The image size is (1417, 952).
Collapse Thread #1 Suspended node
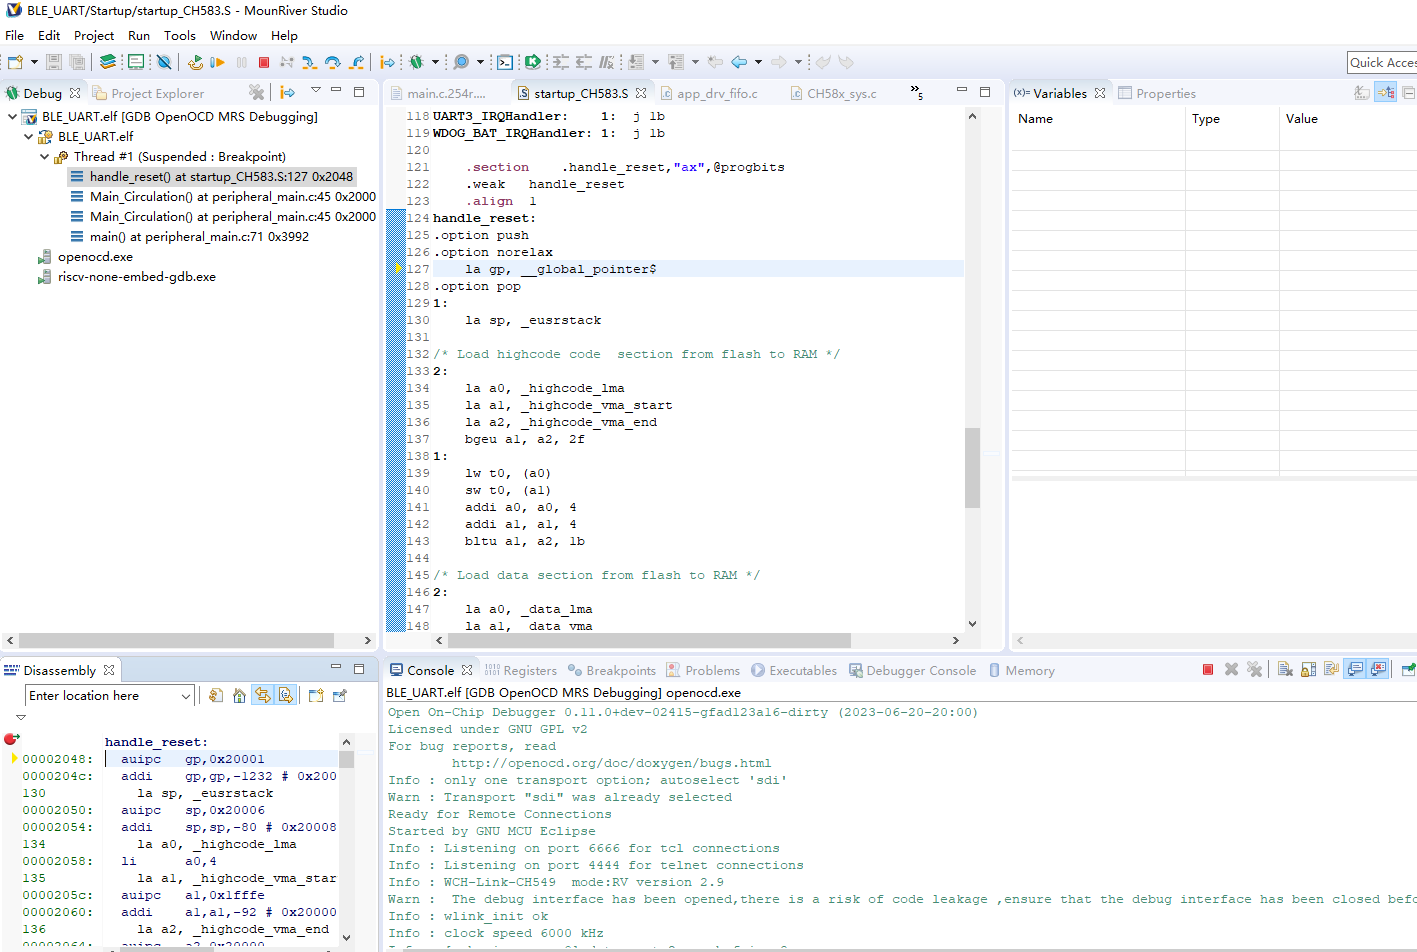pyautogui.click(x=44, y=156)
